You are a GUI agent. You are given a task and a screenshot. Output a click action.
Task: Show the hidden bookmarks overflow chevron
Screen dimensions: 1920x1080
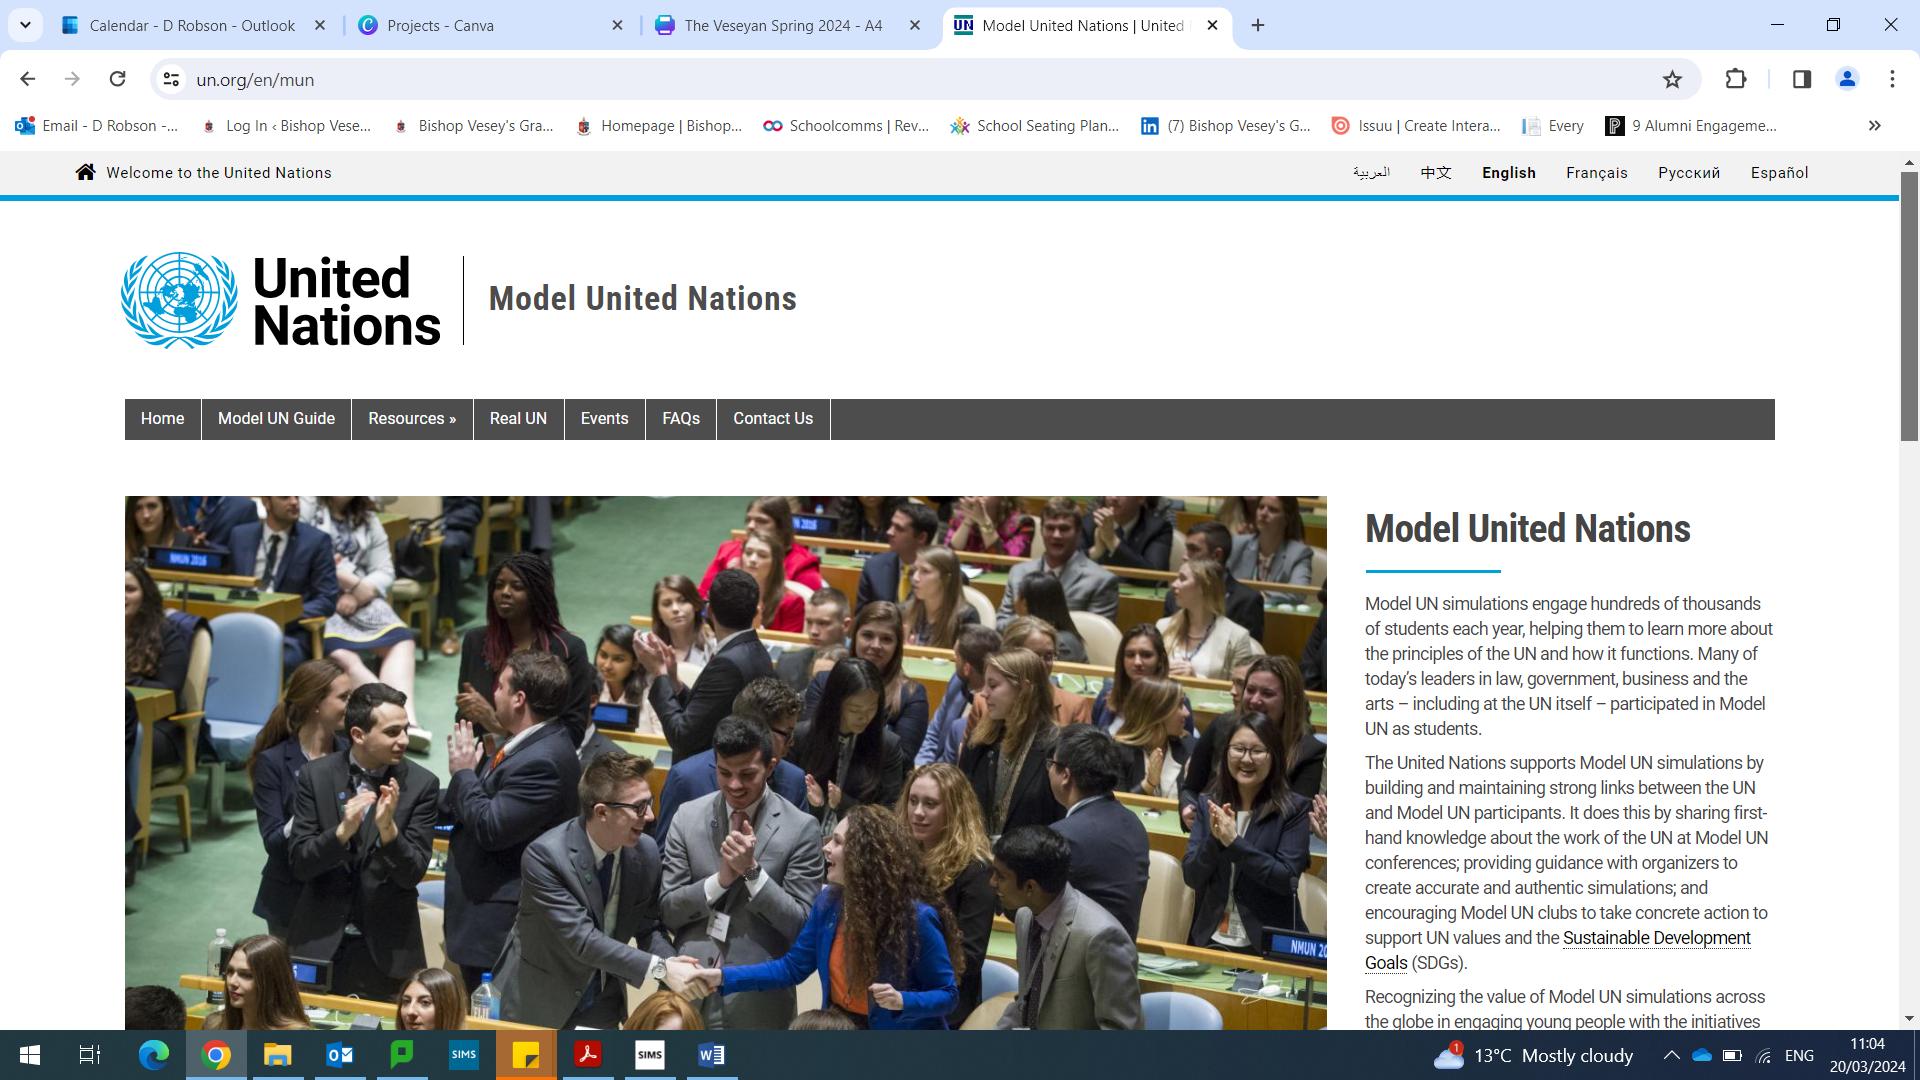(1874, 126)
